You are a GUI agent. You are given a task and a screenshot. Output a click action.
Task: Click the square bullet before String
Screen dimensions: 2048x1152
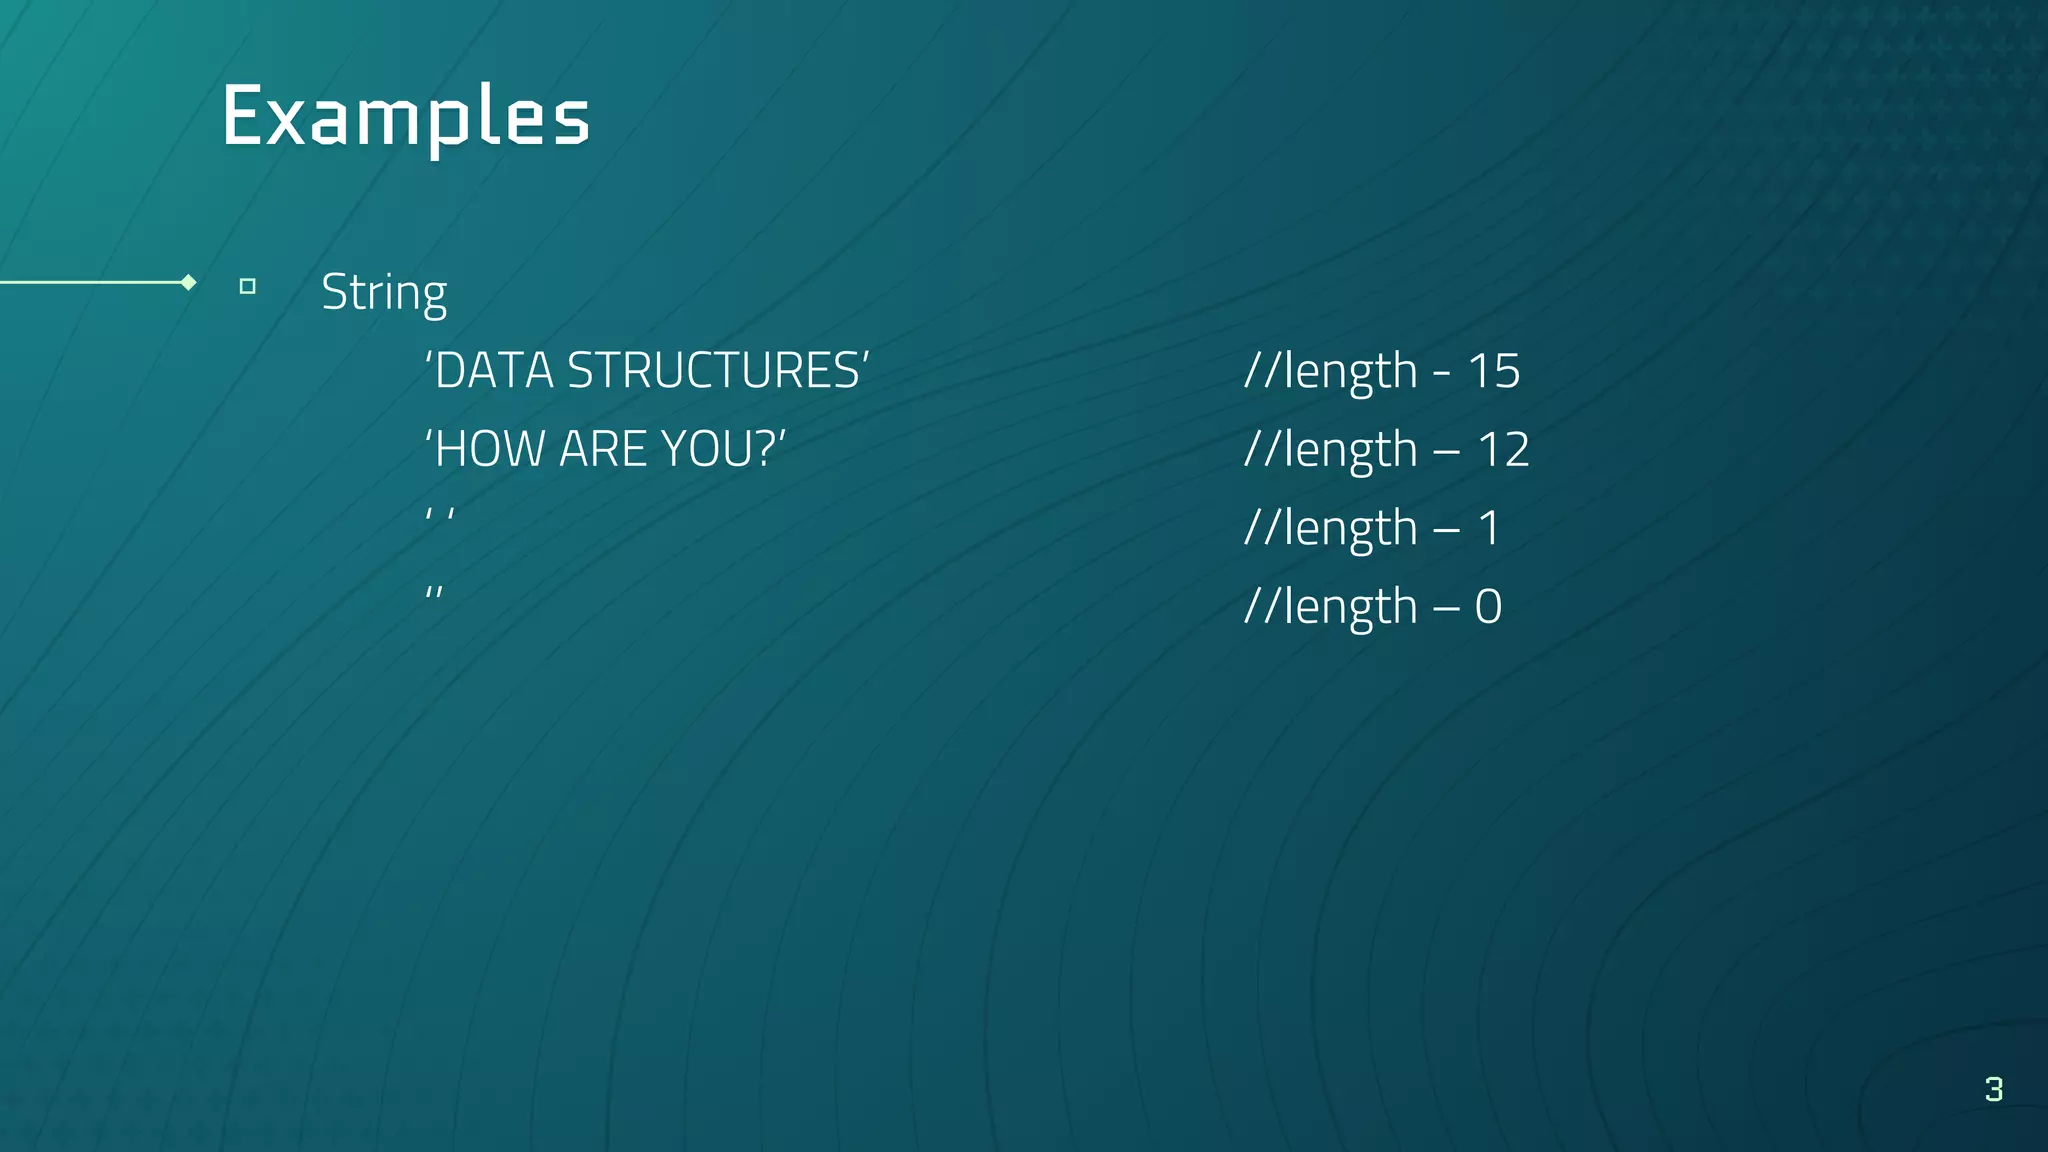coord(248,287)
